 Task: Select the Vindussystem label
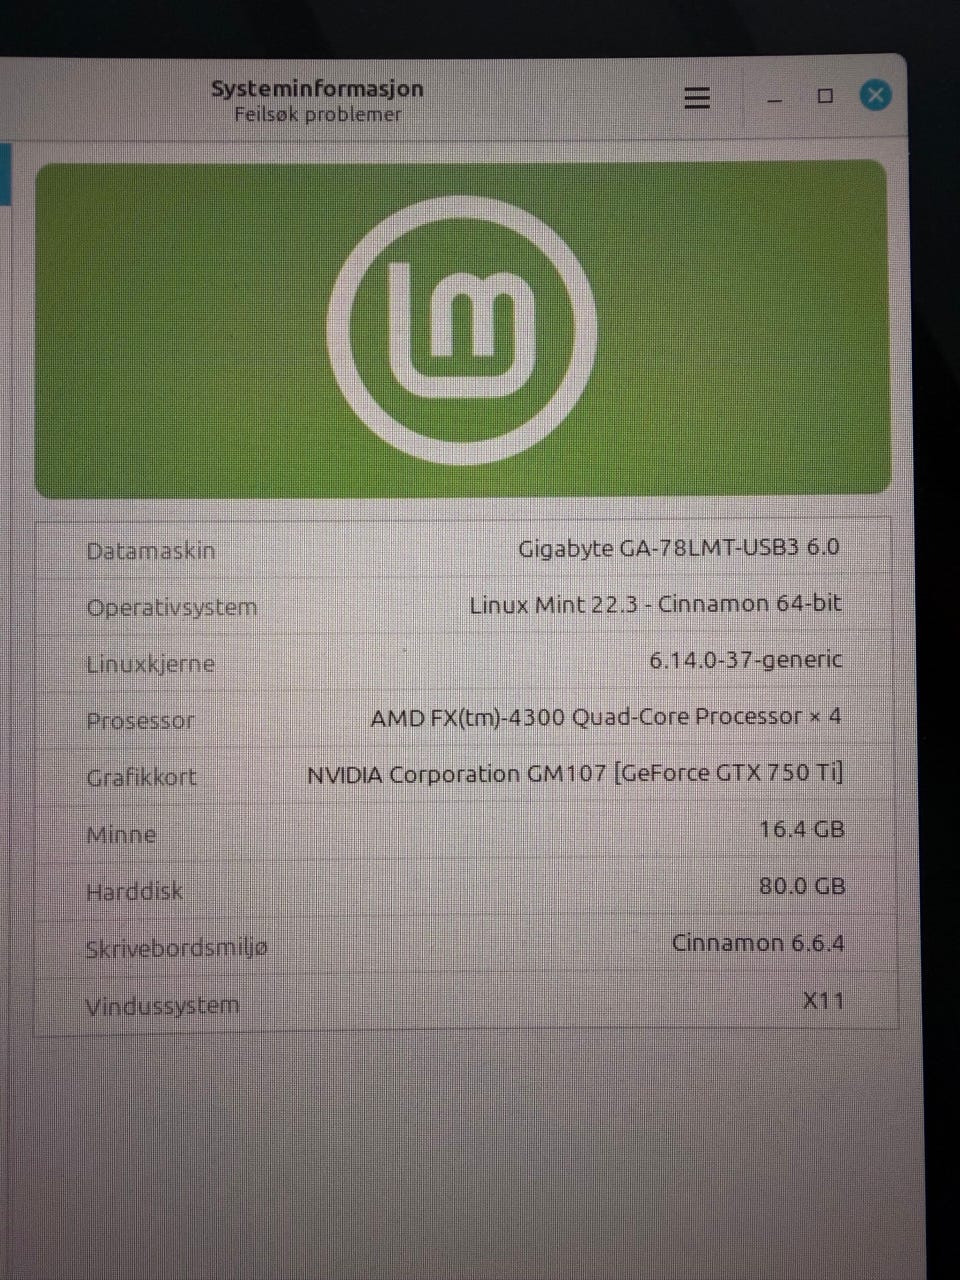point(162,1006)
